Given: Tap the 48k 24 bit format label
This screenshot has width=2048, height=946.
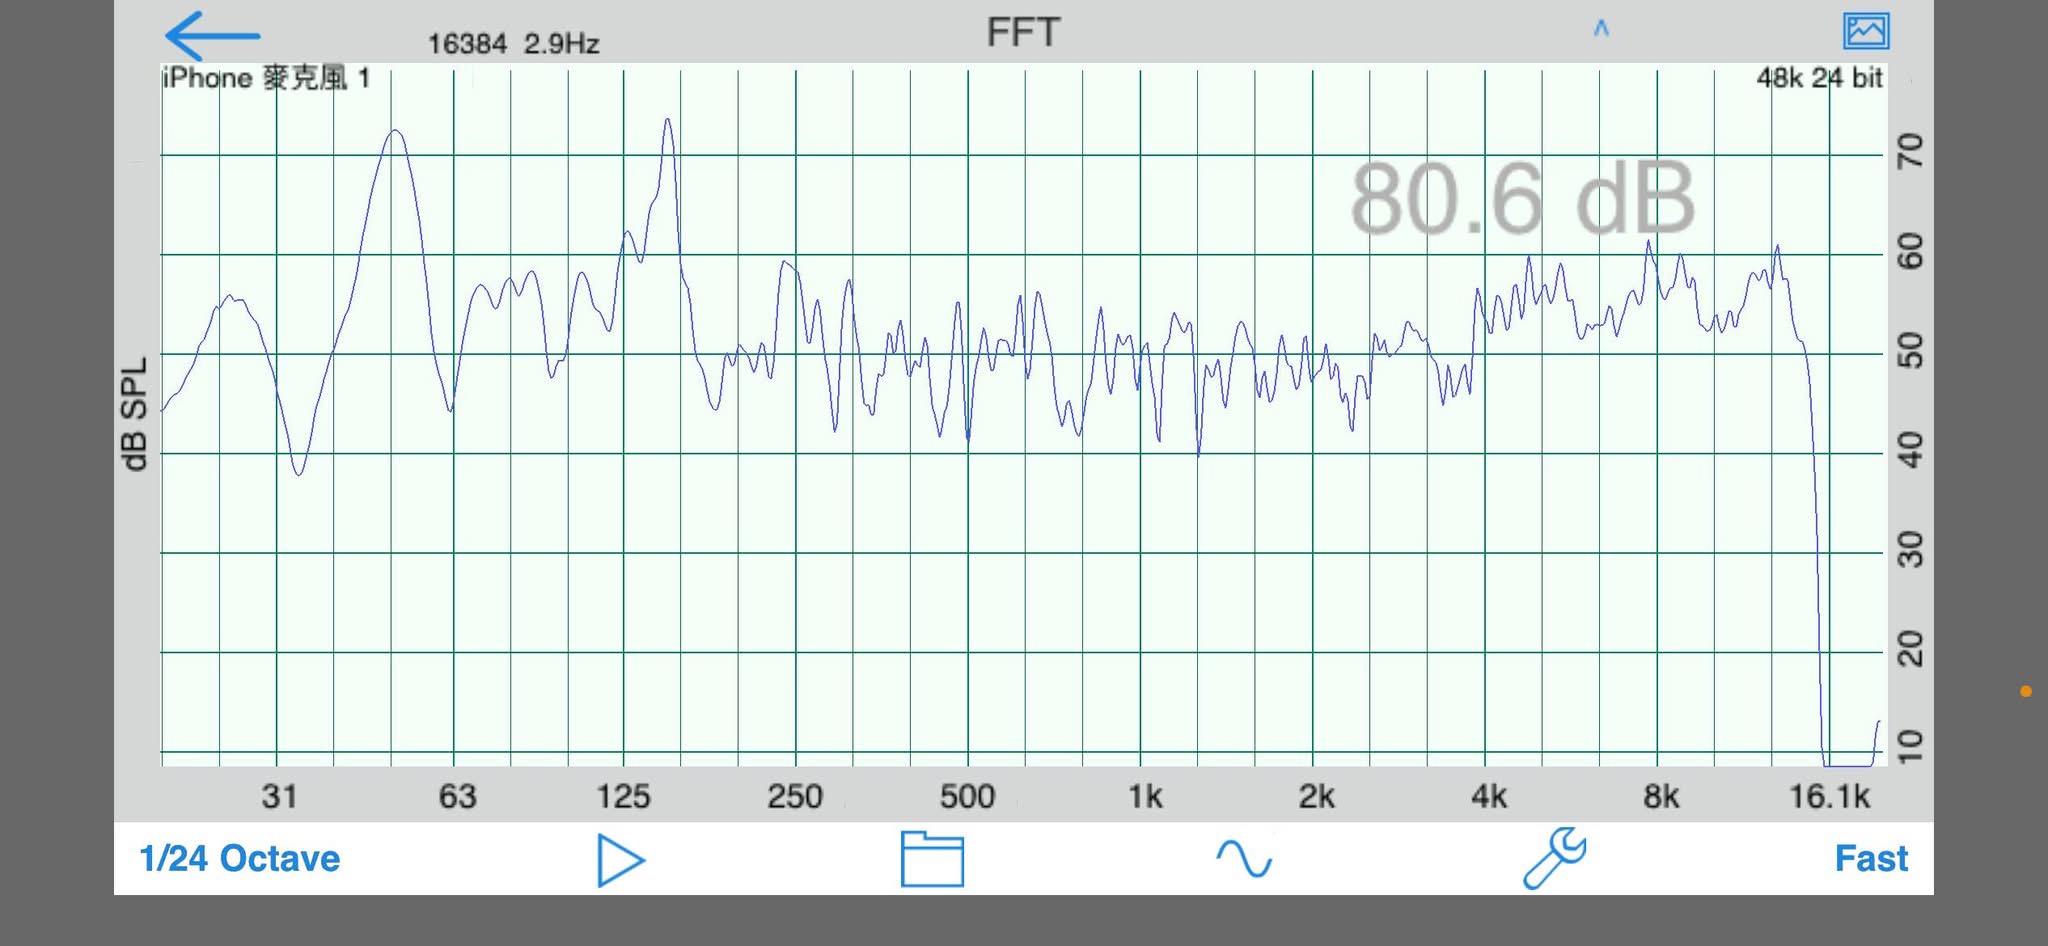Looking at the screenshot, I should point(1819,78).
